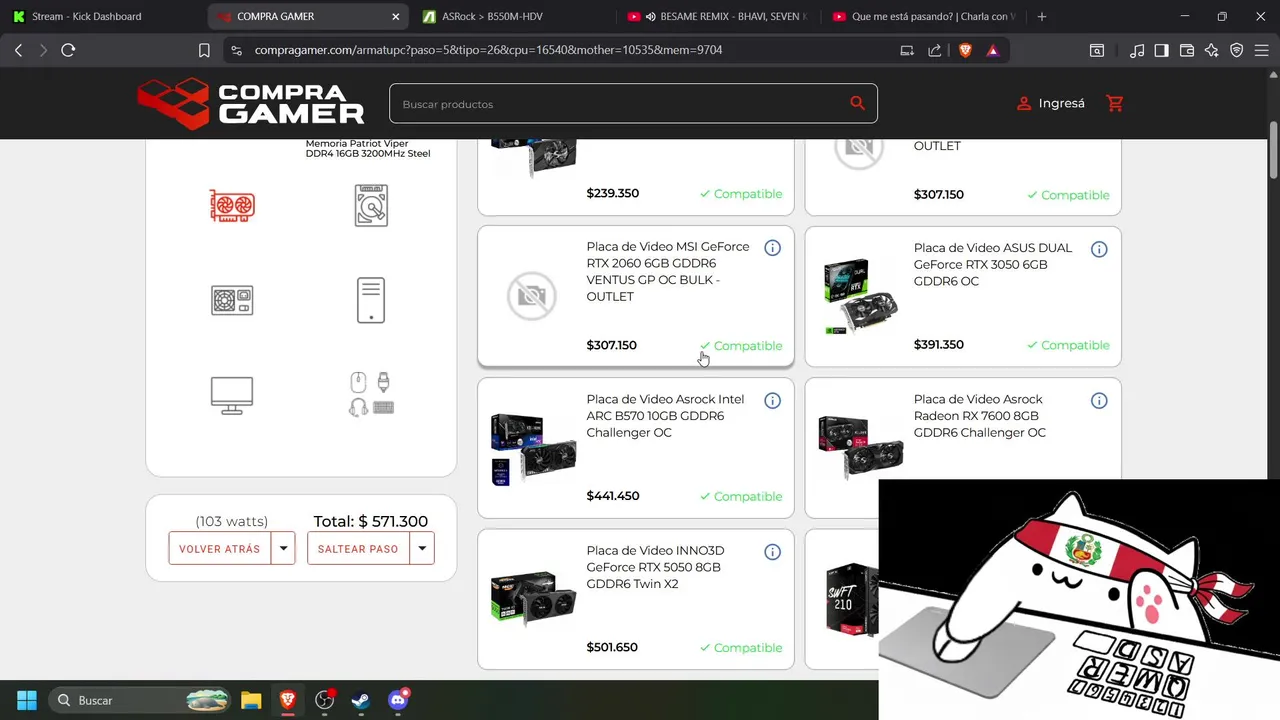Open the media playlist music icon
The image size is (1280, 720).
pyautogui.click(x=1136, y=50)
